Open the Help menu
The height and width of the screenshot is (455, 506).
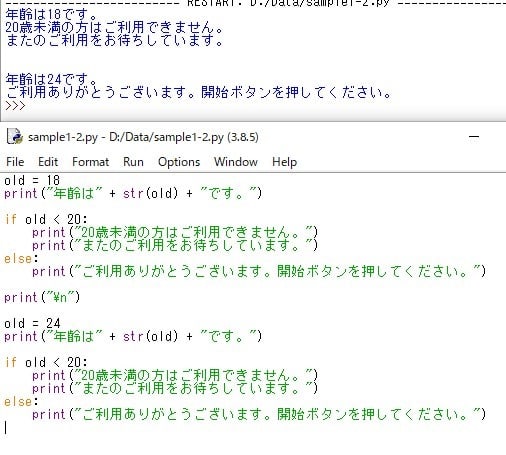(284, 162)
